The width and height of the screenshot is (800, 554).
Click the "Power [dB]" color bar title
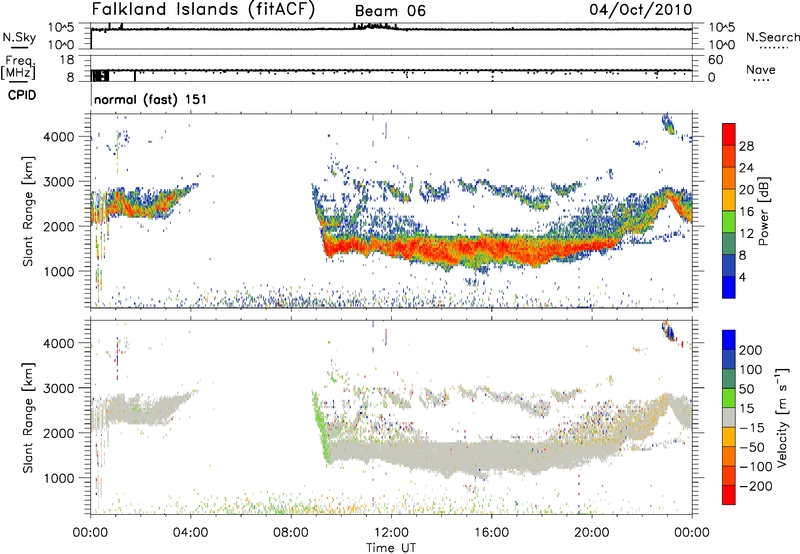(x=763, y=211)
